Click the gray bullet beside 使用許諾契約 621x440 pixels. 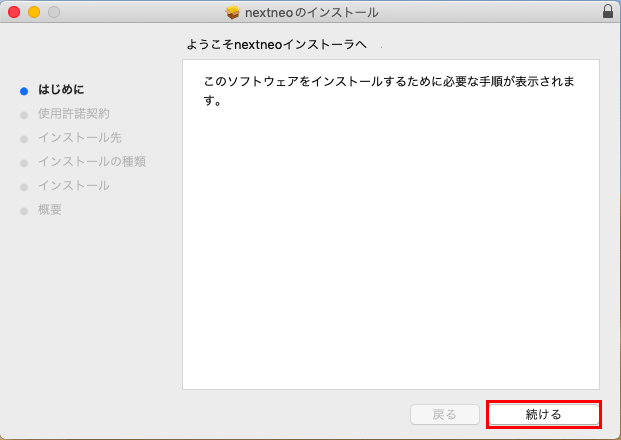coord(24,114)
